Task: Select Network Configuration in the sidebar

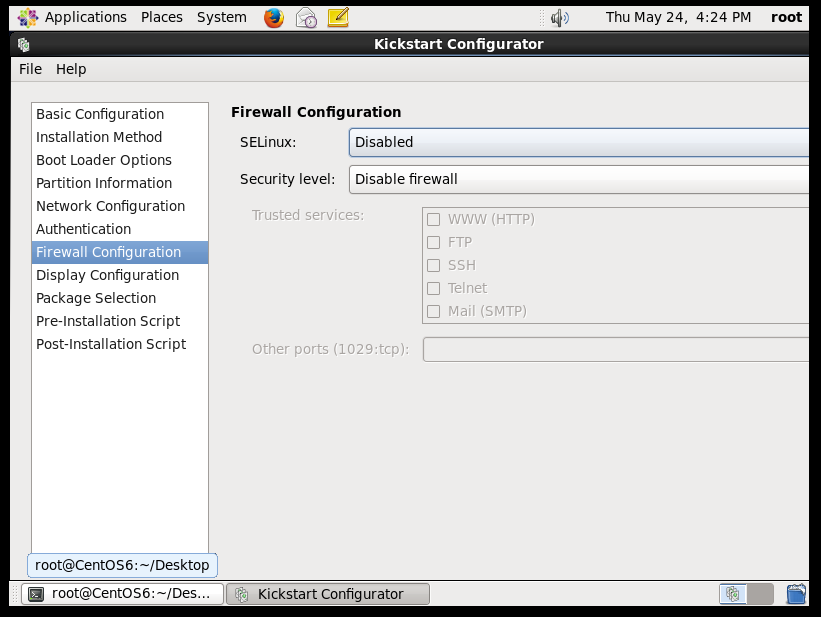Action: coord(120,206)
